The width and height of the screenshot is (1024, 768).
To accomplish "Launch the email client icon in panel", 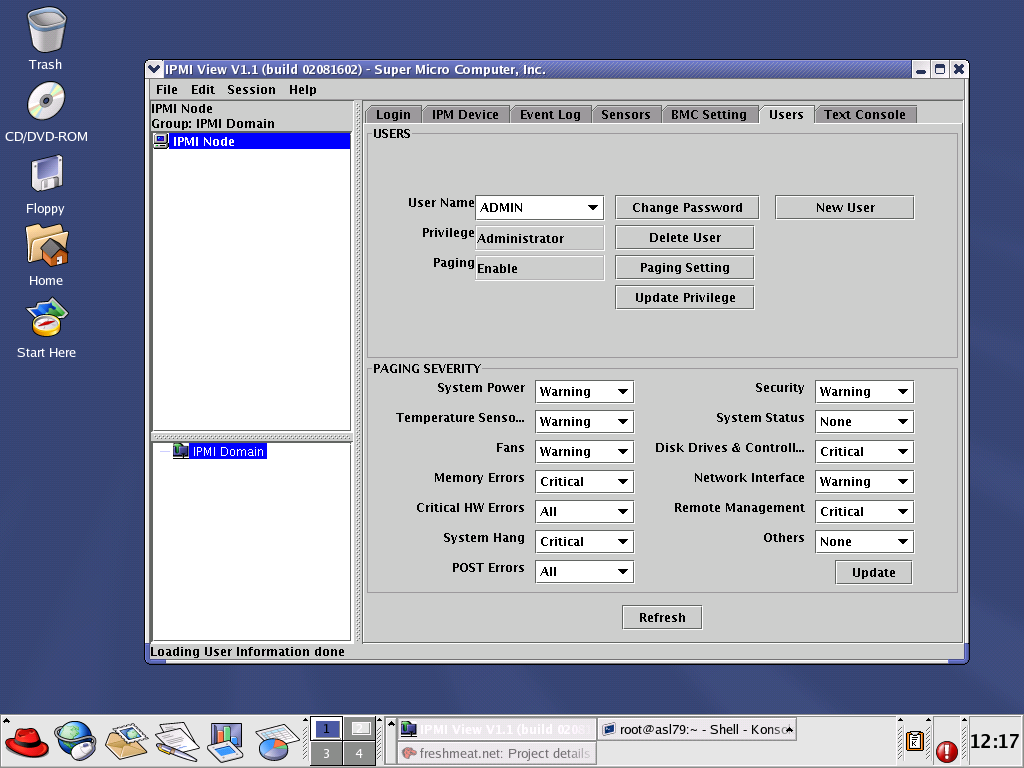I will [127, 743].
